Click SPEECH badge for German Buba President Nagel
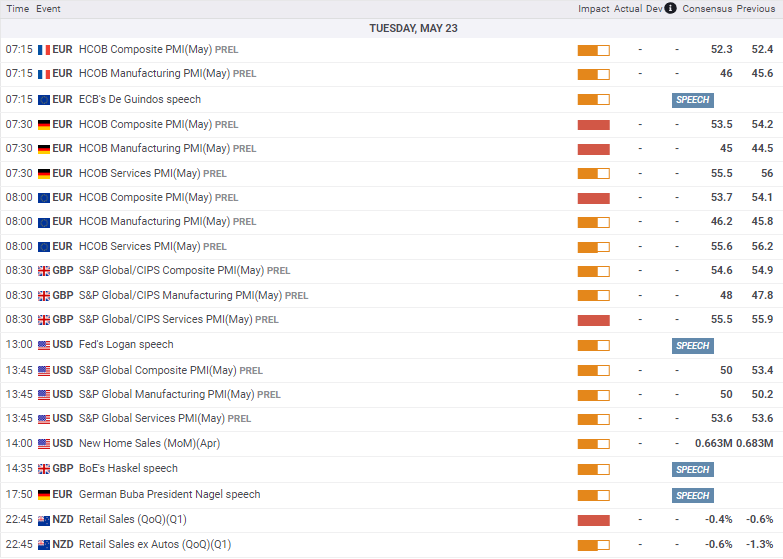 point(693,496)
